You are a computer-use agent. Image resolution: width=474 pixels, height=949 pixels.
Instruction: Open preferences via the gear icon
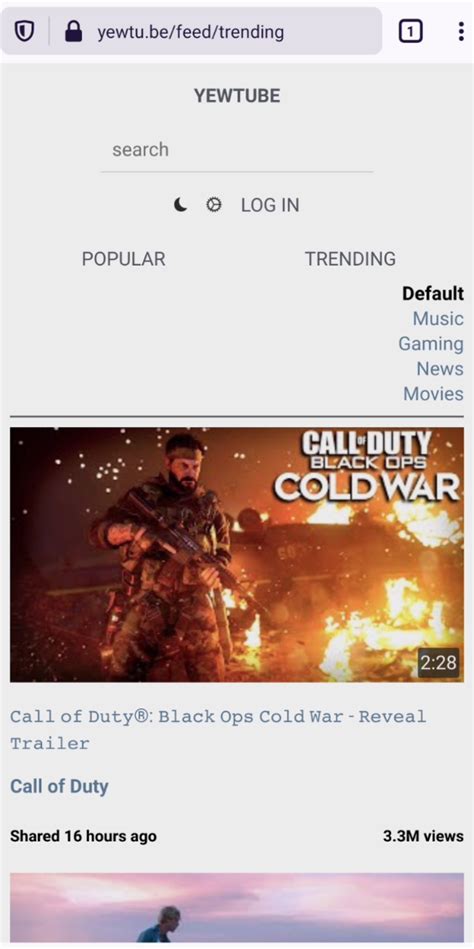point(213,205)
